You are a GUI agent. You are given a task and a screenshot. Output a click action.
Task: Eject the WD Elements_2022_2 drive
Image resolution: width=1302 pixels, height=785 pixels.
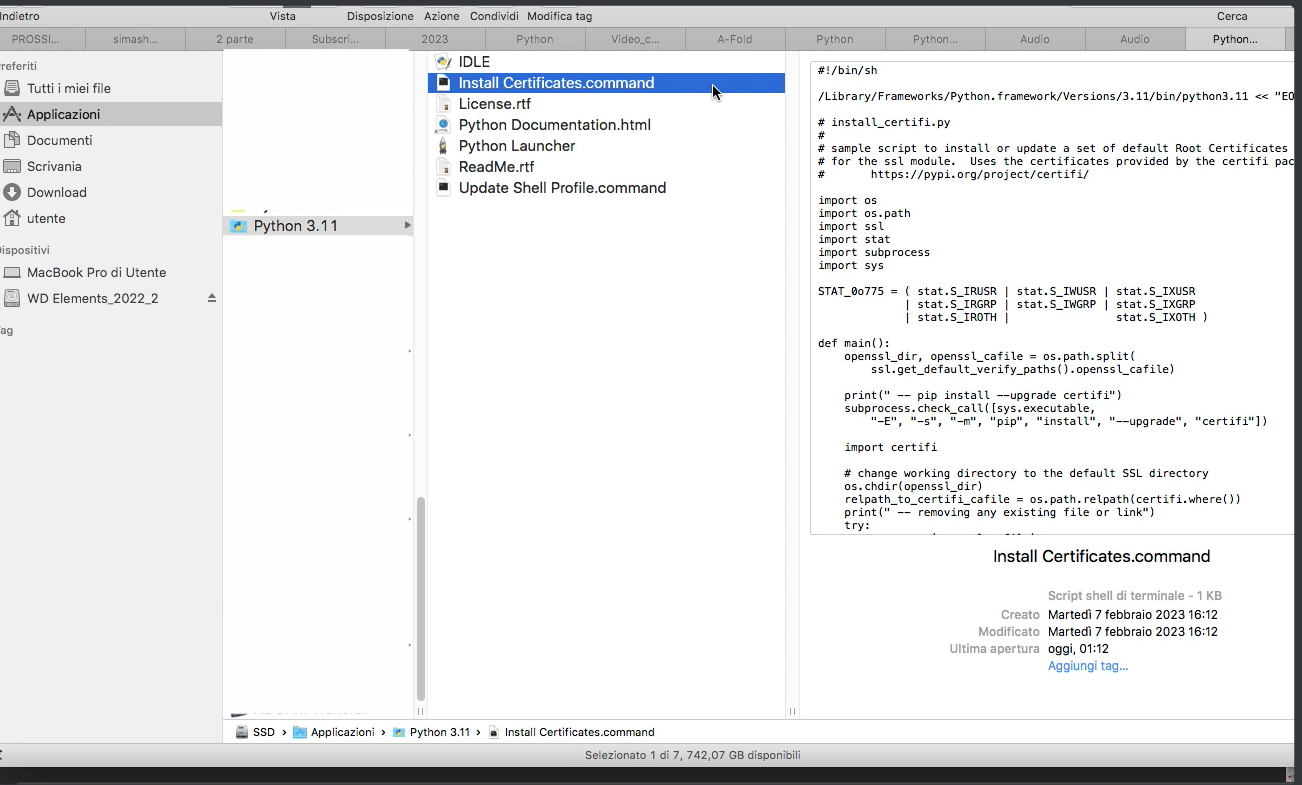(x=211, y=298)
